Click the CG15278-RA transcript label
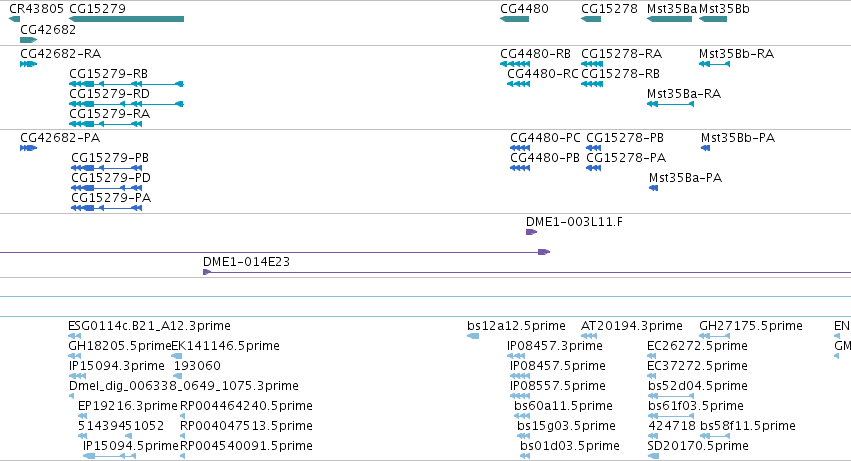The width and height of the screenshot is (851, 461). (621, 54)
